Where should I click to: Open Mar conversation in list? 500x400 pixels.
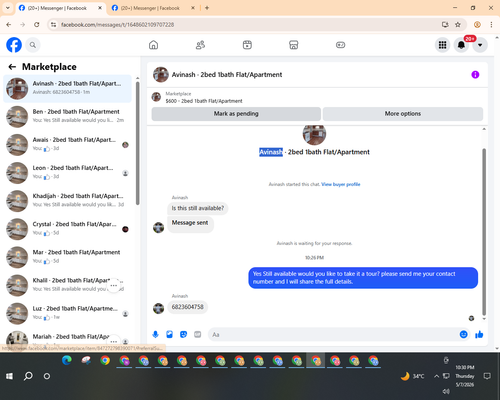coord(67,257)
